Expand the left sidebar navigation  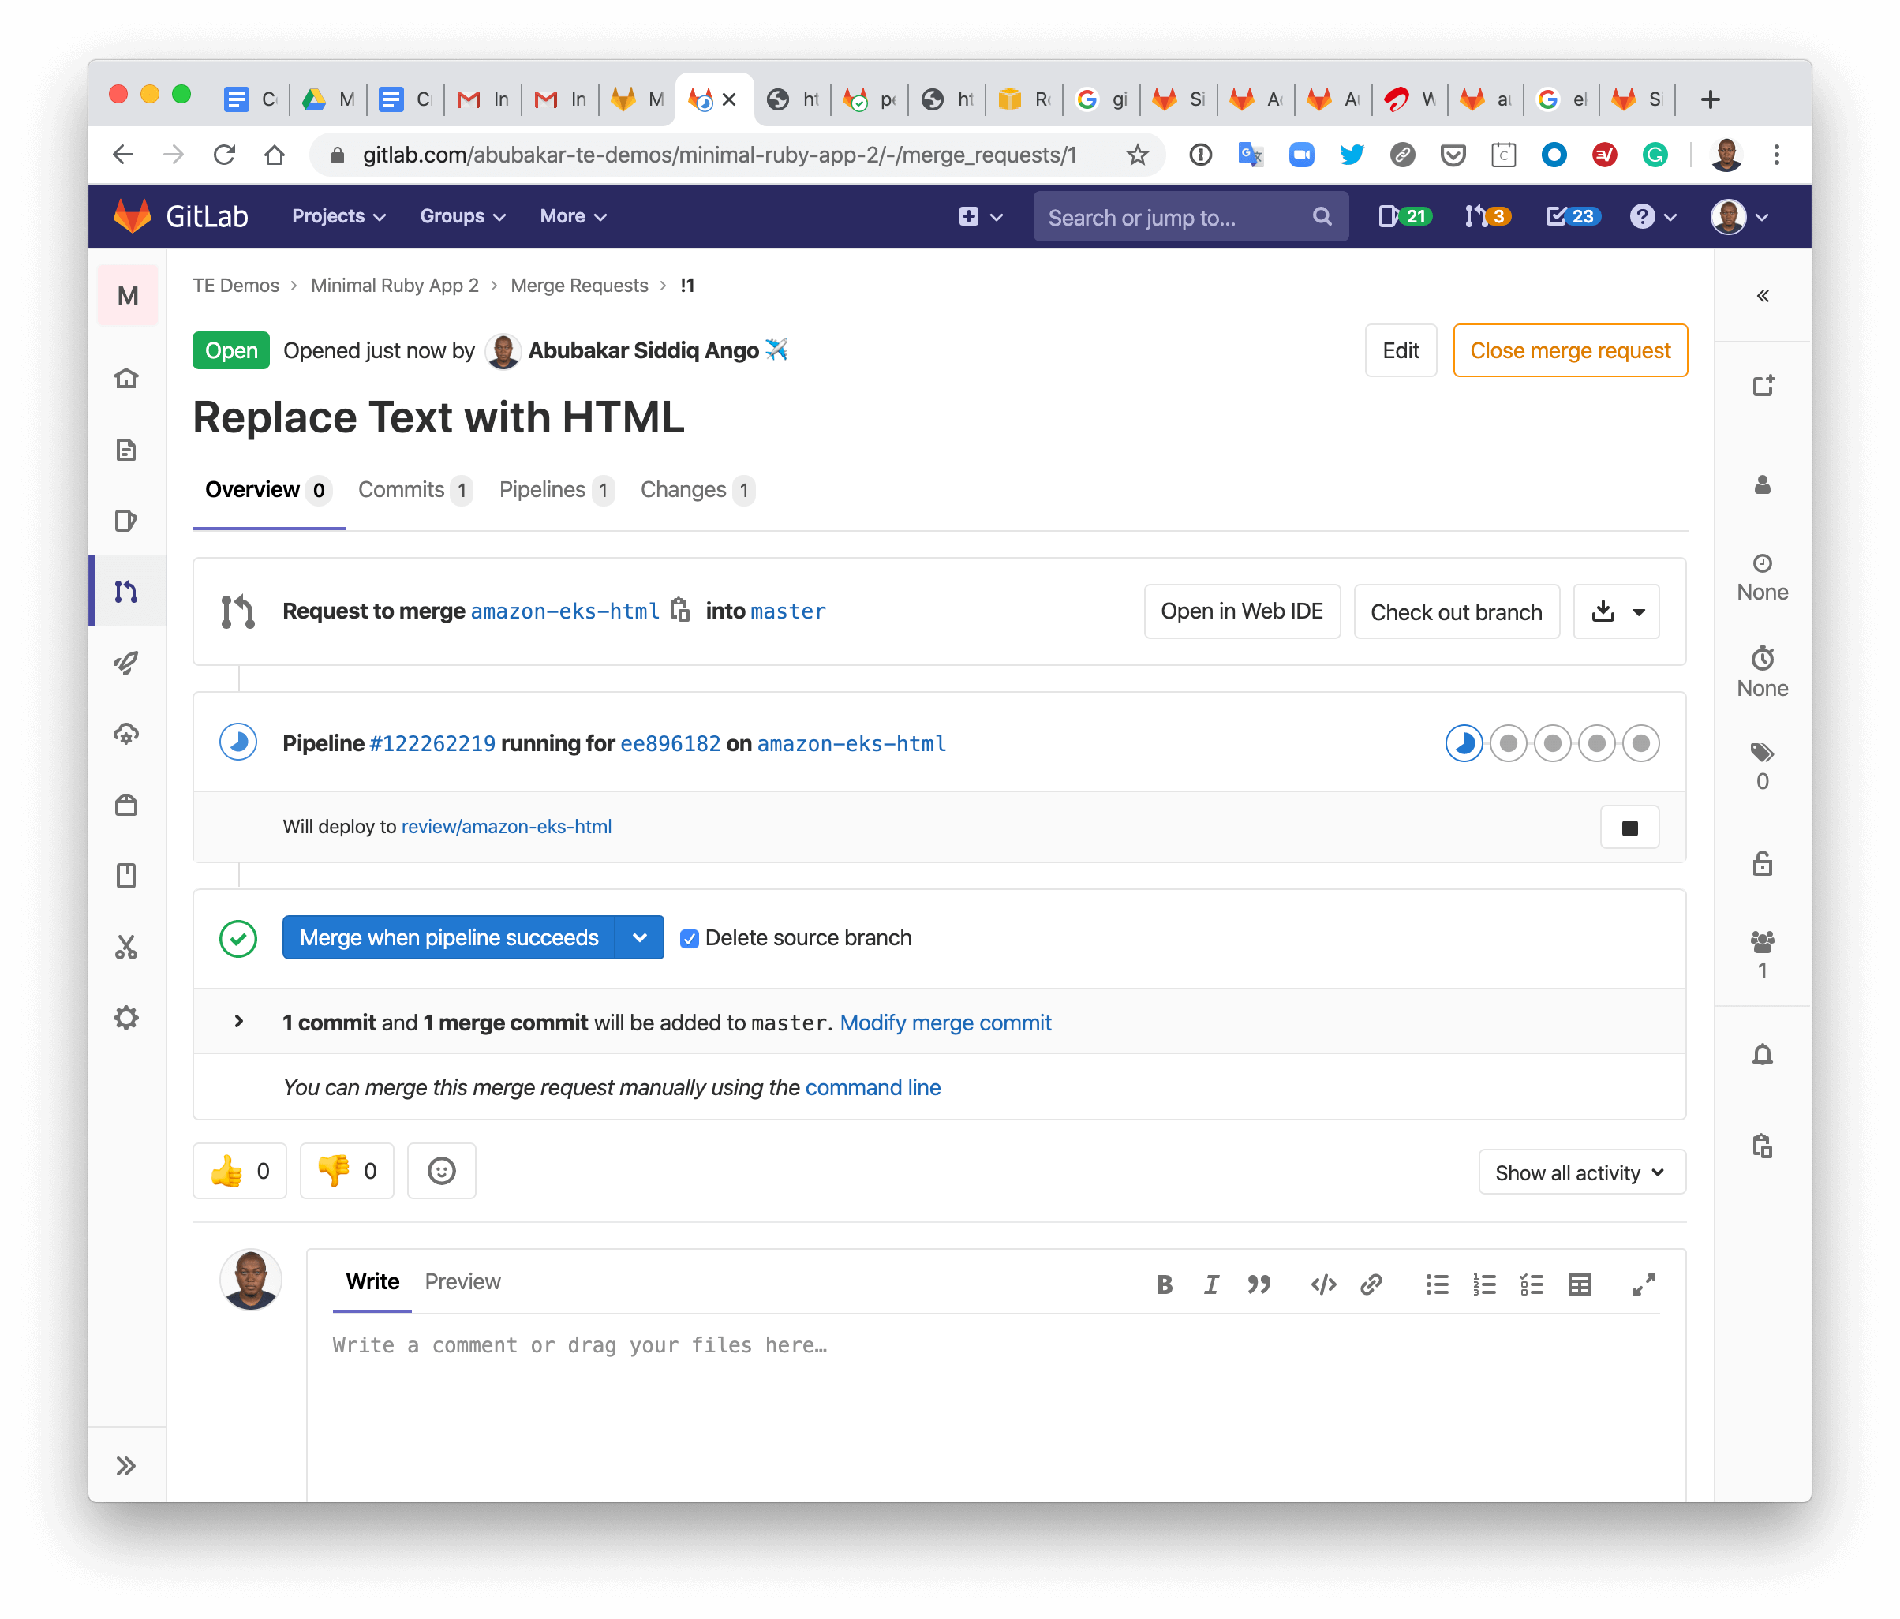(x=126, y=1466)
